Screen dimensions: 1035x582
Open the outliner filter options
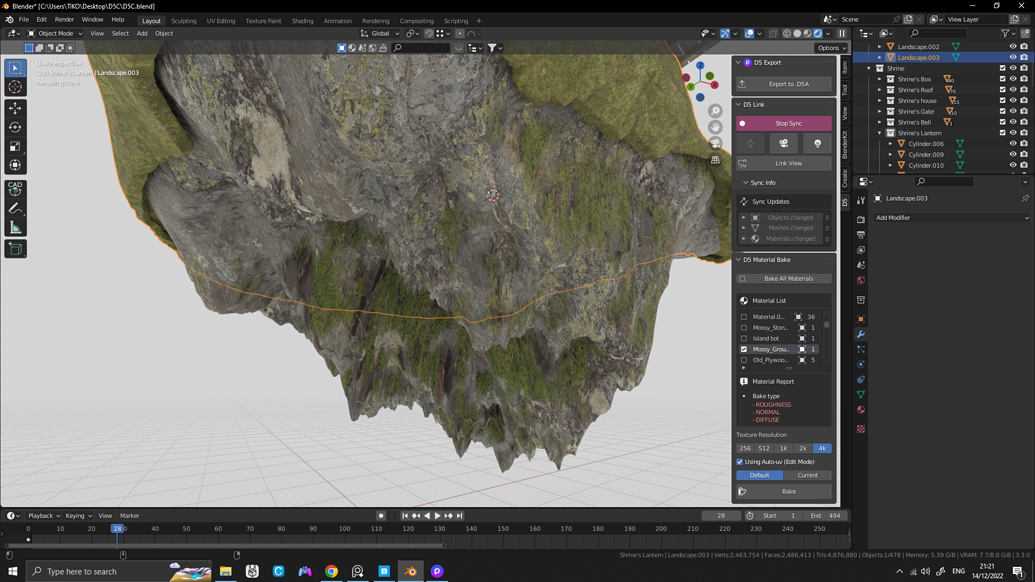tap(1005, 33)
